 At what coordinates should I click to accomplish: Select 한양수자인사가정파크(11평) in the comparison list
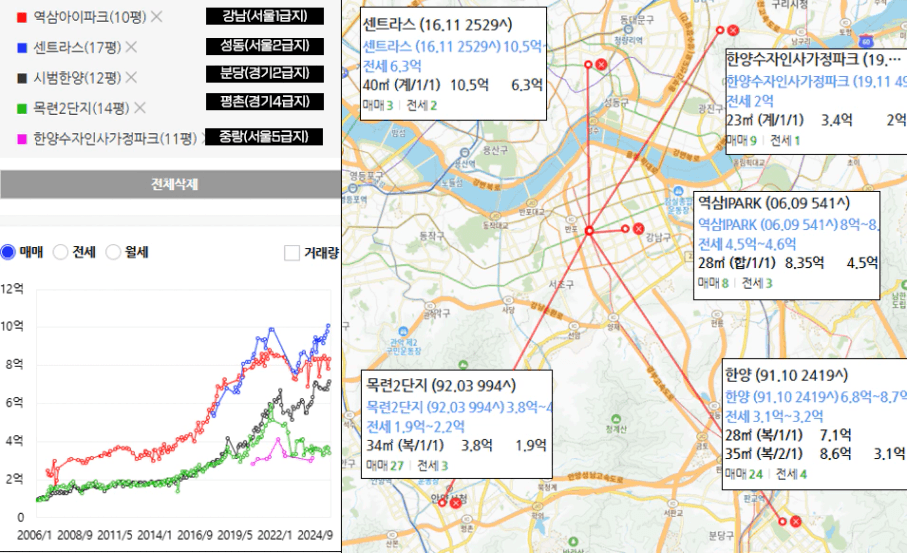click(x=115, y=138)
